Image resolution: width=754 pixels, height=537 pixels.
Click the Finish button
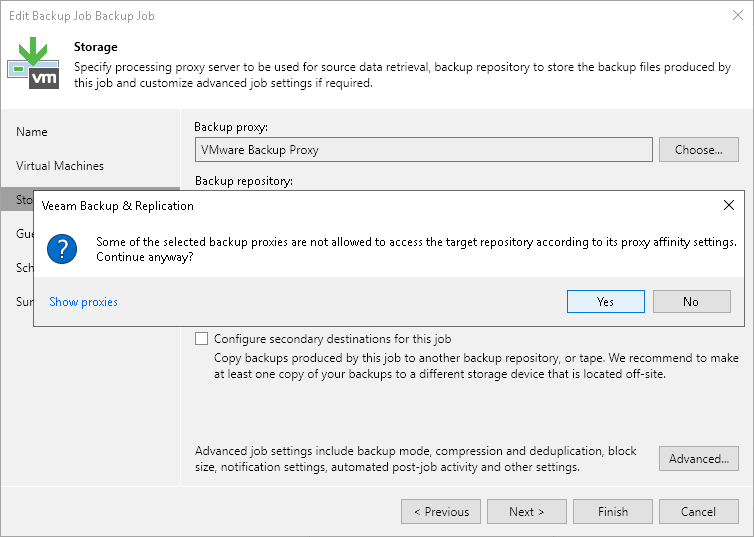tap(612, 511)
